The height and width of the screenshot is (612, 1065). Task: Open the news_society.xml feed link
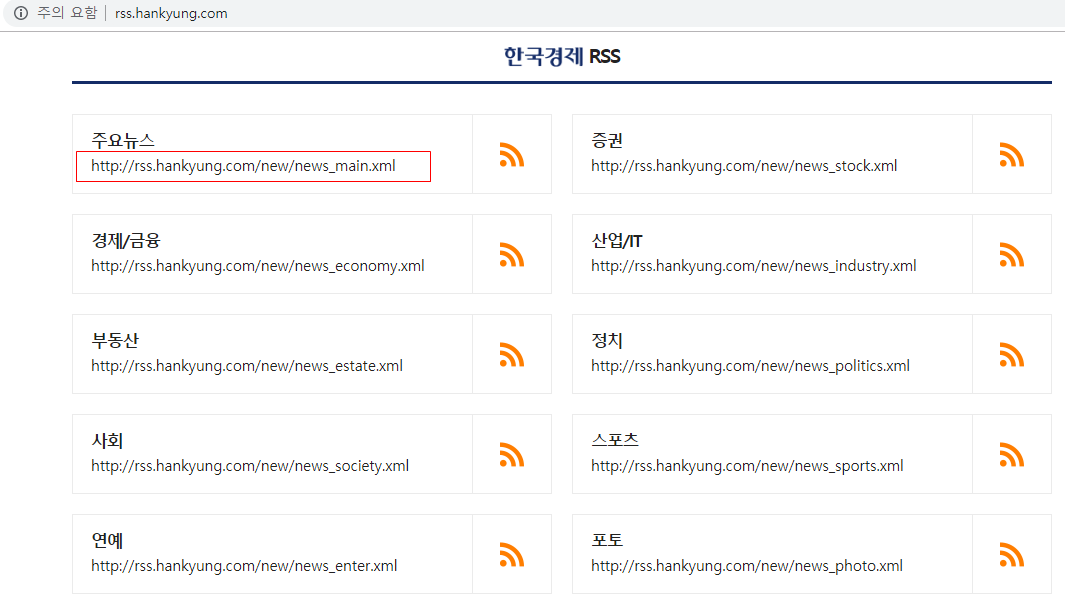(250, 465)
